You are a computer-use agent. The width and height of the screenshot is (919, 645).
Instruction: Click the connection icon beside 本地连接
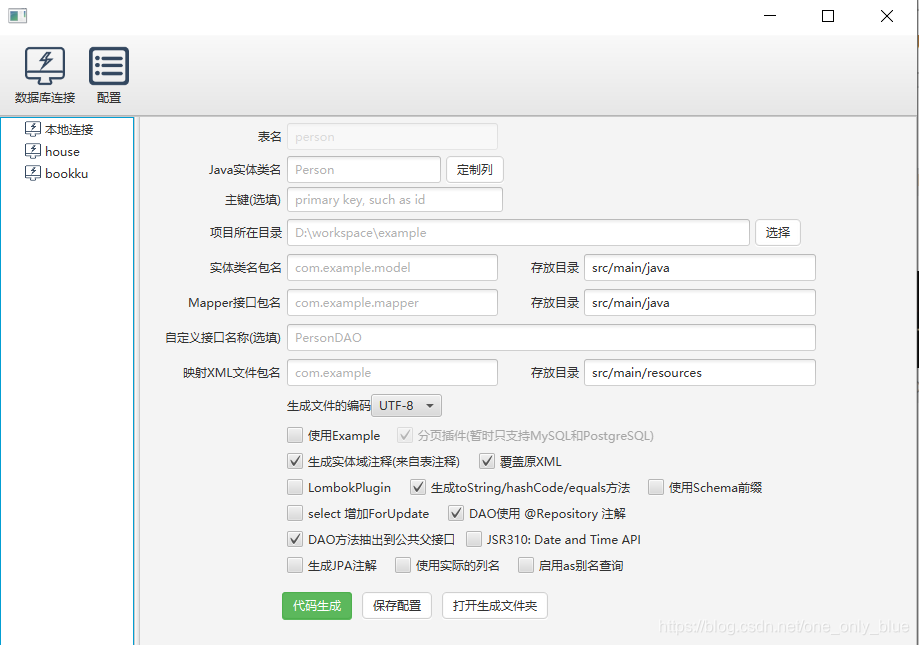click(x=33, y=129)
